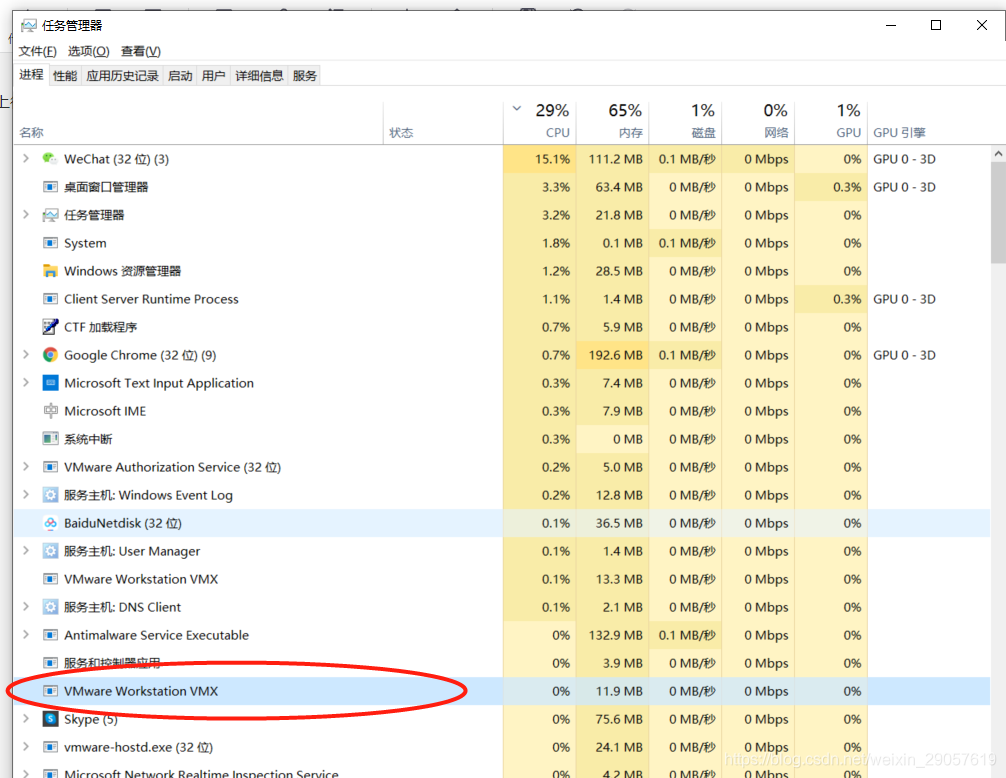Switch to the 详细信息 tab
This screenshot has height=778, width=1006.
point(259,76)
